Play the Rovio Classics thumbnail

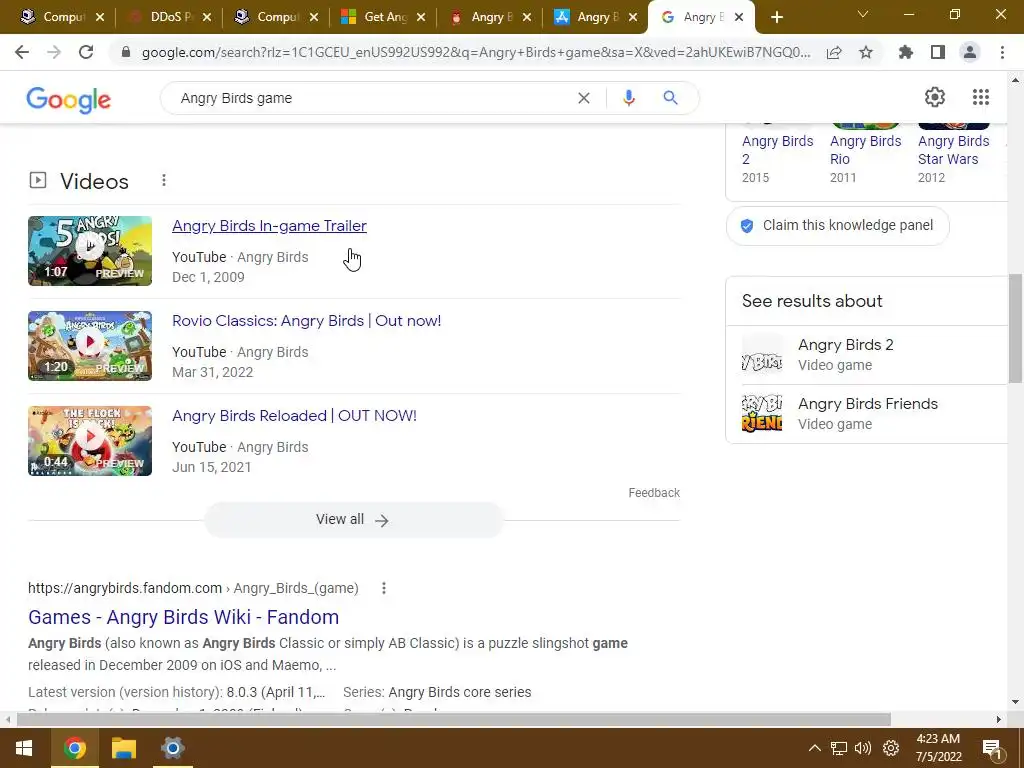pyautogui.click(x=90, y=346)
